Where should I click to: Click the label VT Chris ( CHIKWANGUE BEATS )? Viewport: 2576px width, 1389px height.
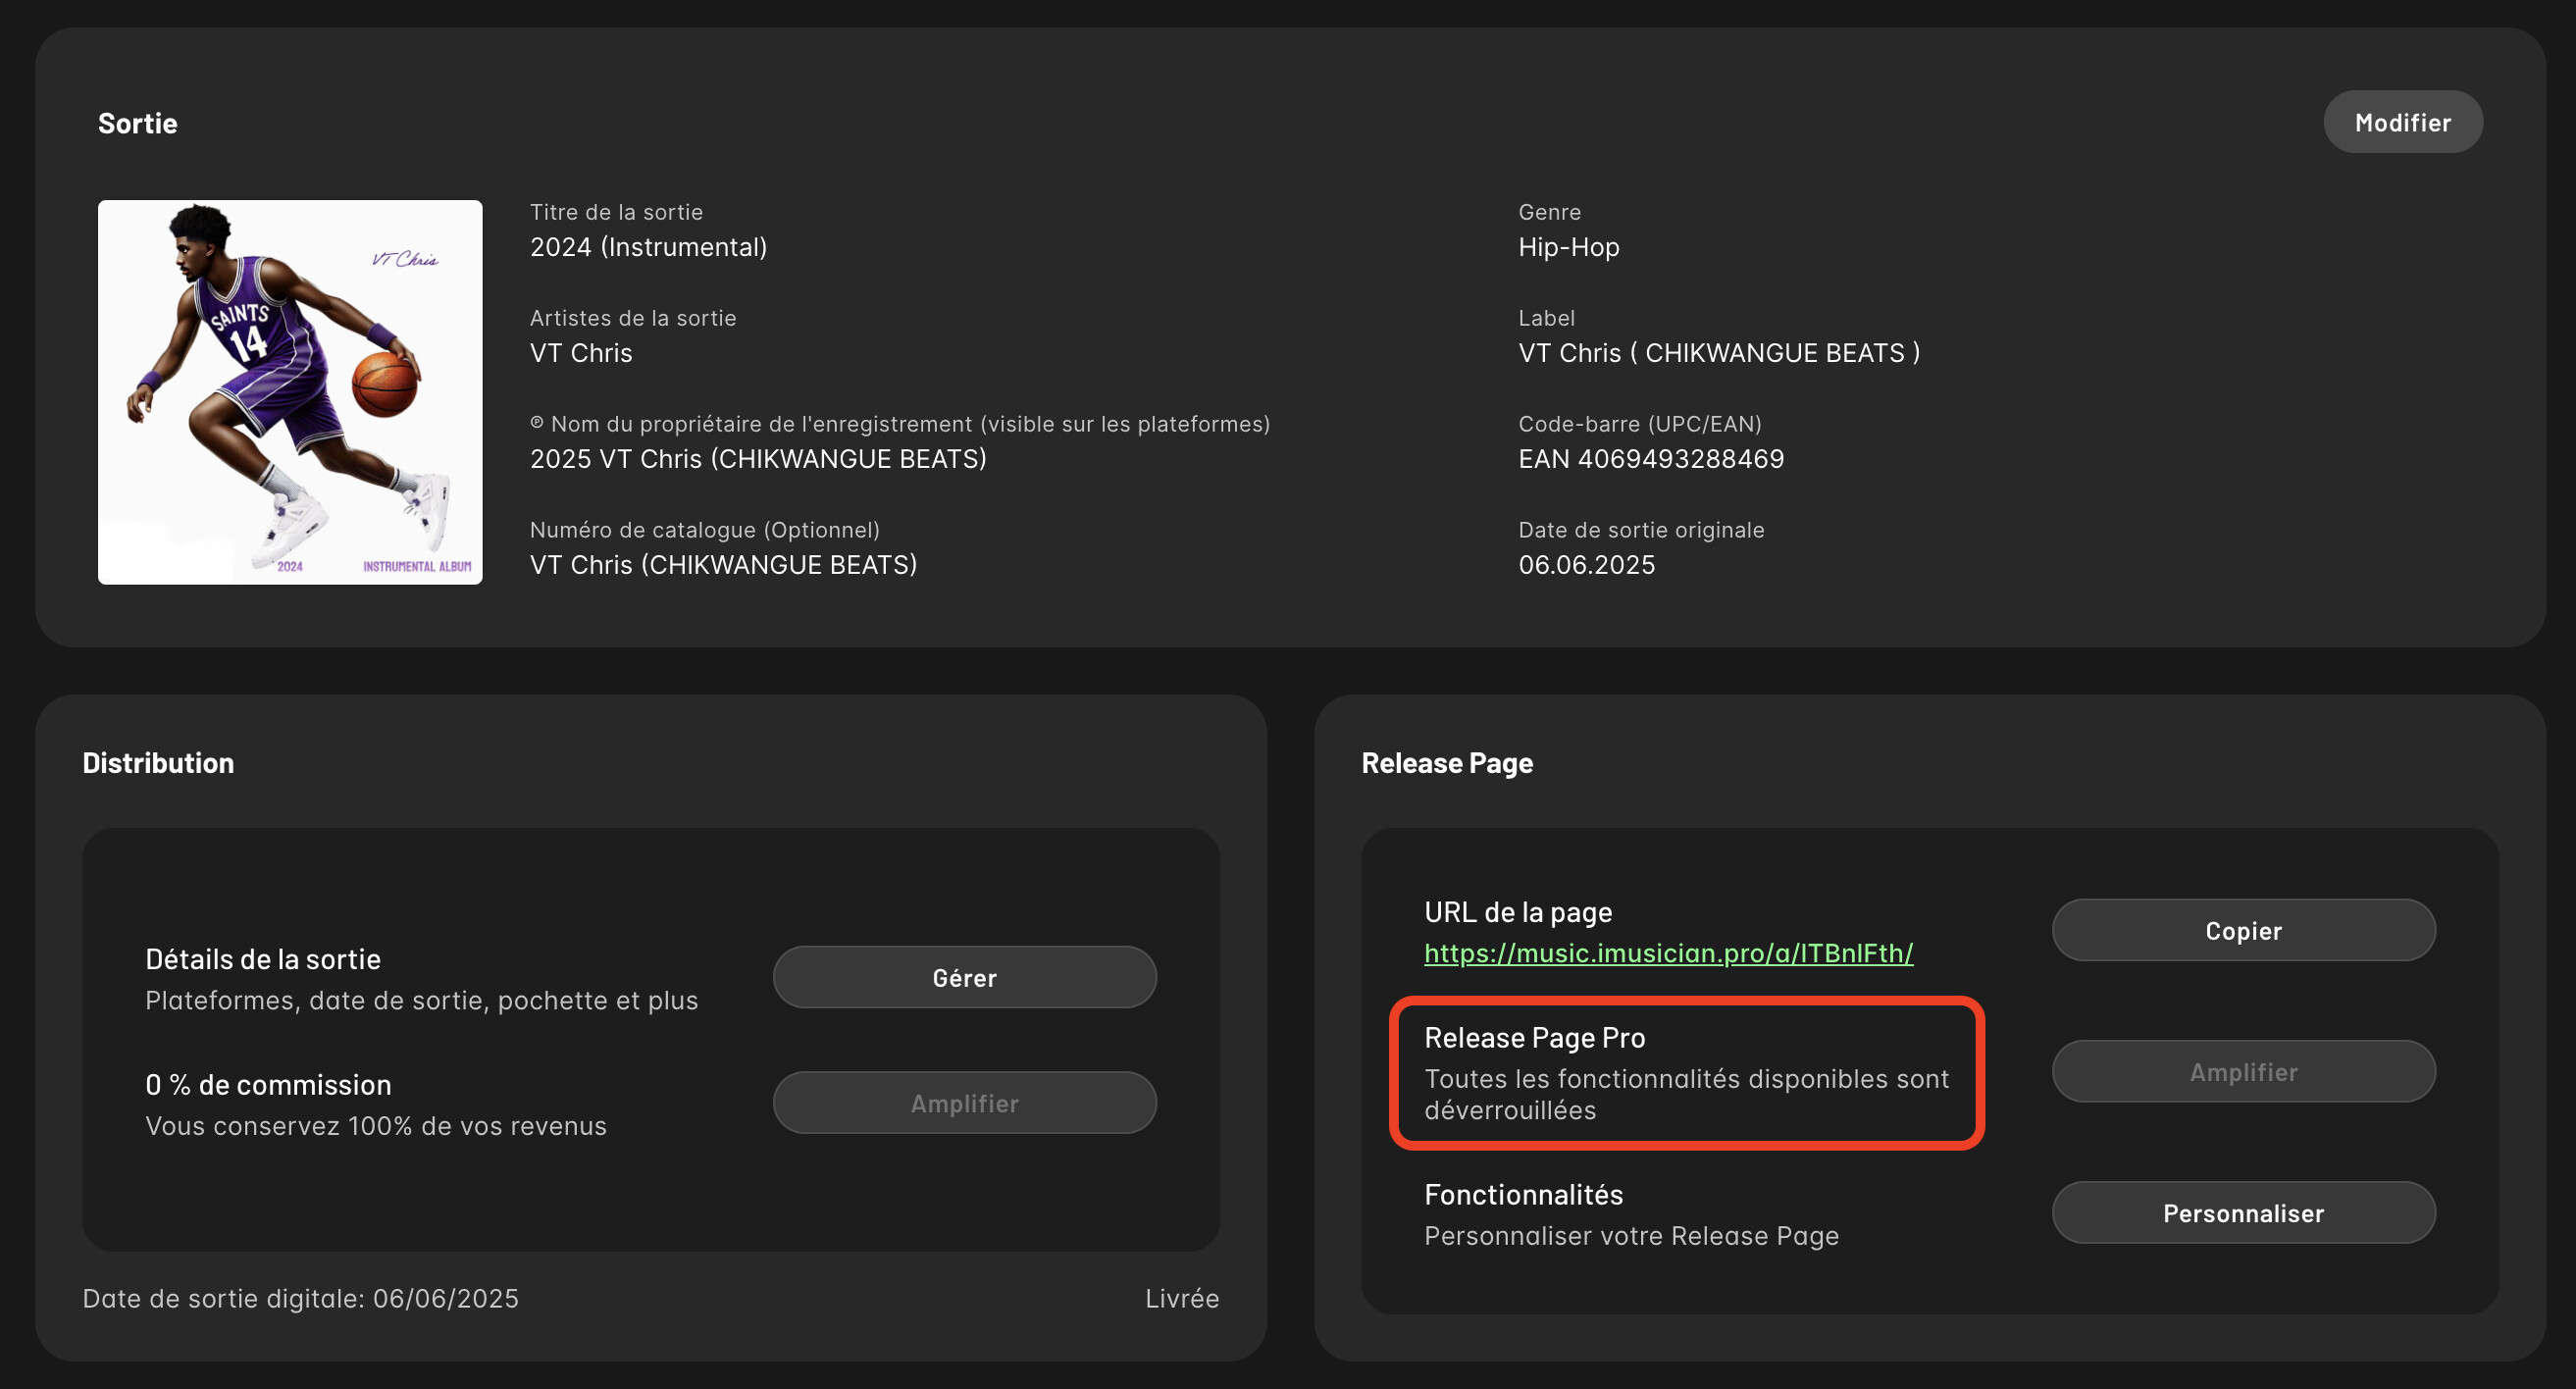click(x=1718, y=353)
